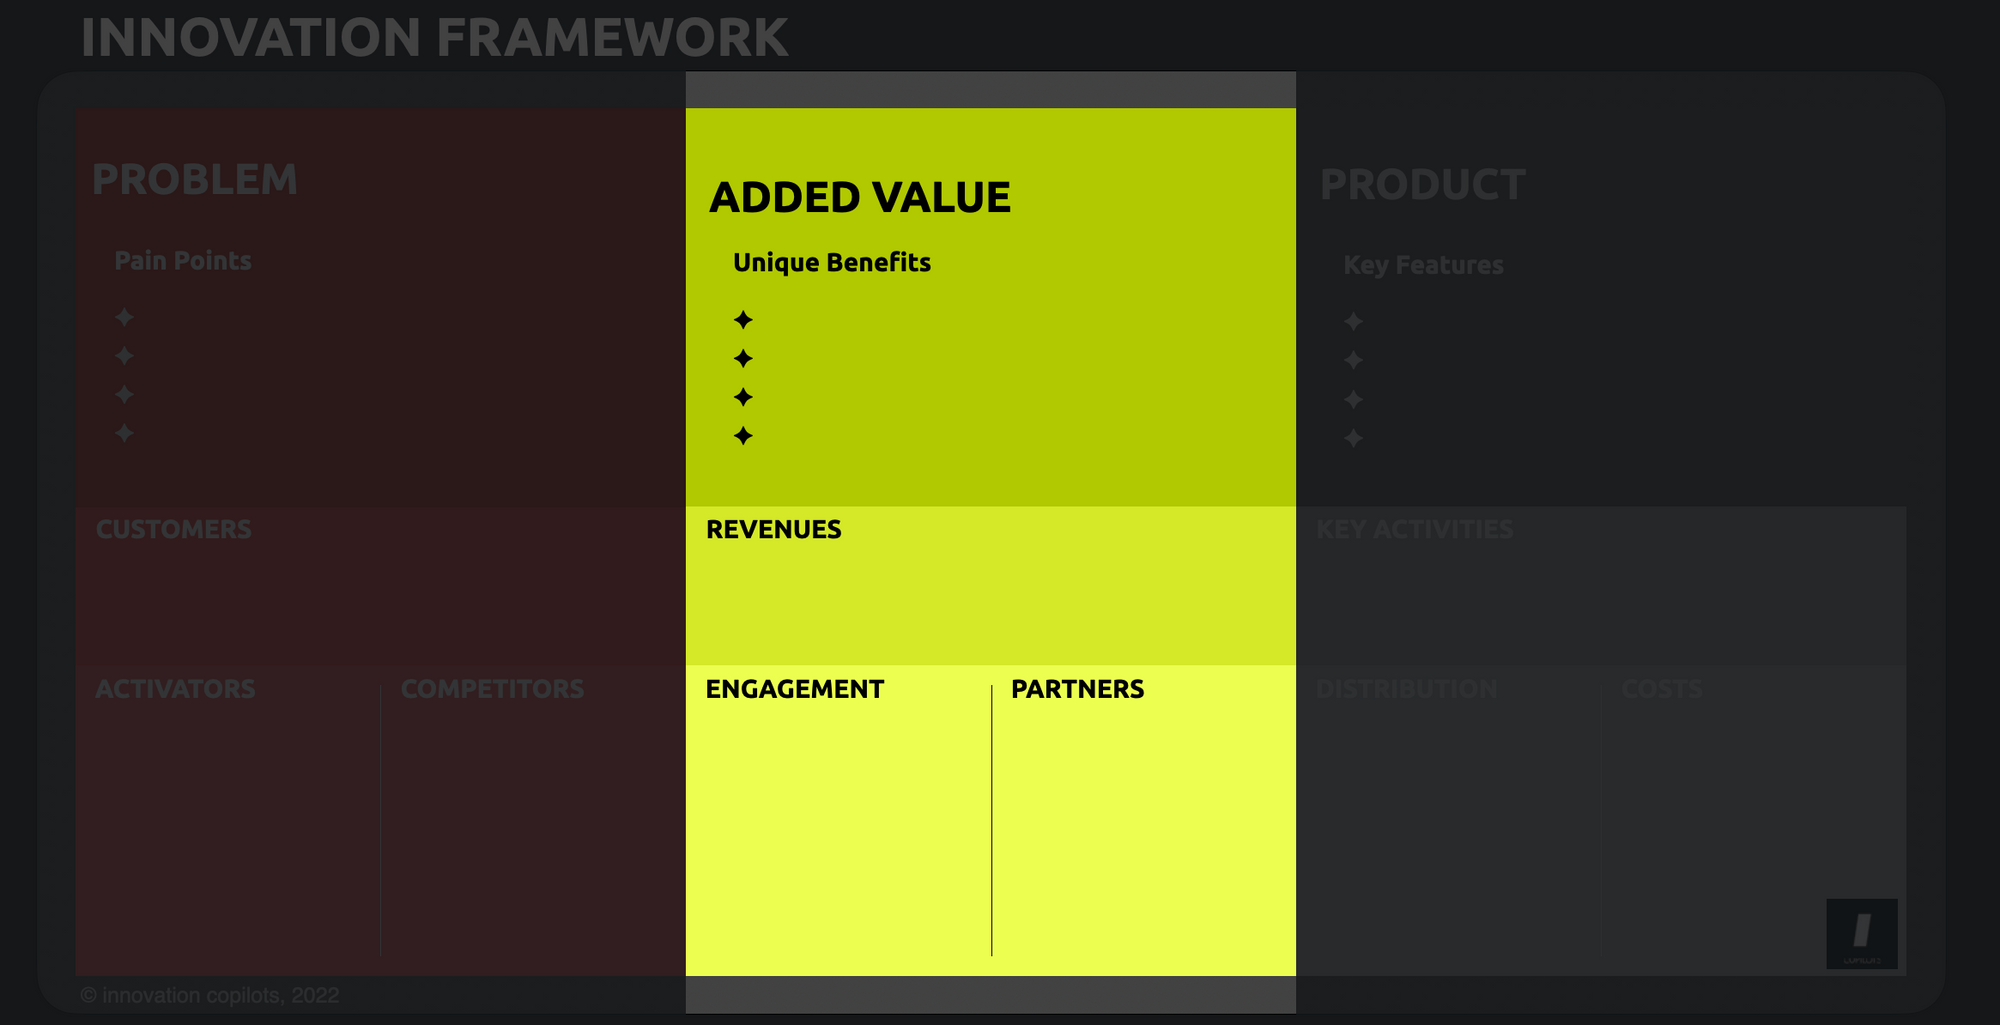The height and width of the screenshot is (1025, 2000).
Task: Click the fourth star bullet under Unique Benefits
Action: (743, 436)
